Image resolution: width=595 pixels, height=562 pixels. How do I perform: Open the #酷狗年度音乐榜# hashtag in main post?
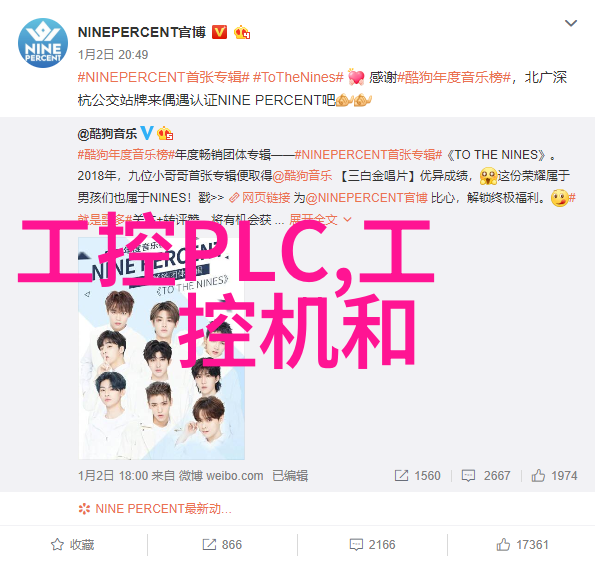click(454, 77)
